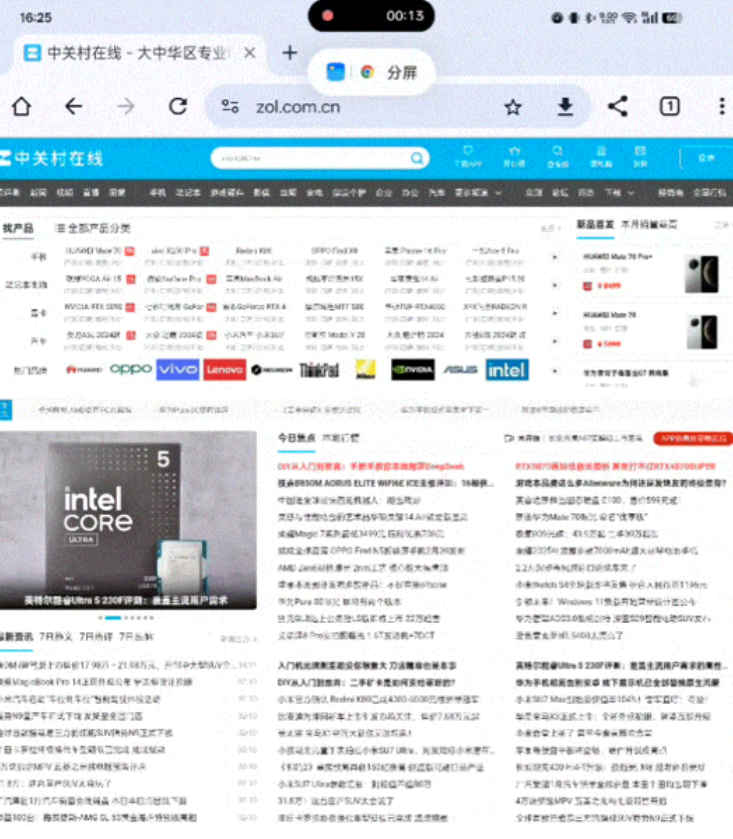Click the 中关村在线 site logo

point(52,158)
